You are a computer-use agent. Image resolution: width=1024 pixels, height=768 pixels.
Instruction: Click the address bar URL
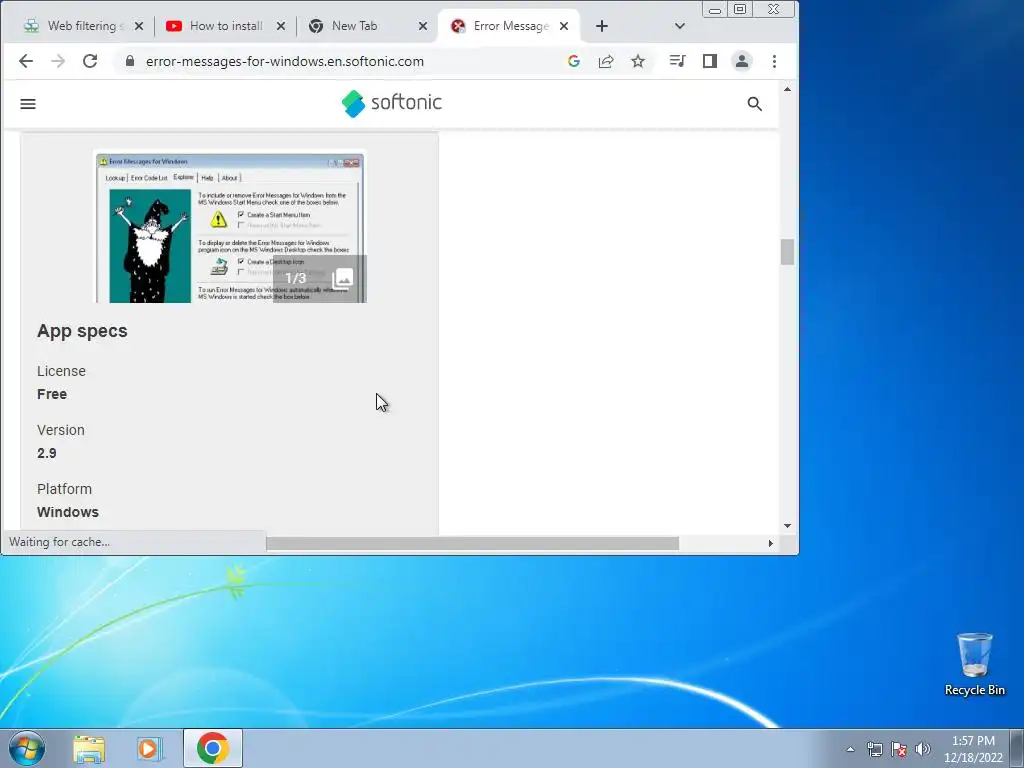click(x=285, y=61)
